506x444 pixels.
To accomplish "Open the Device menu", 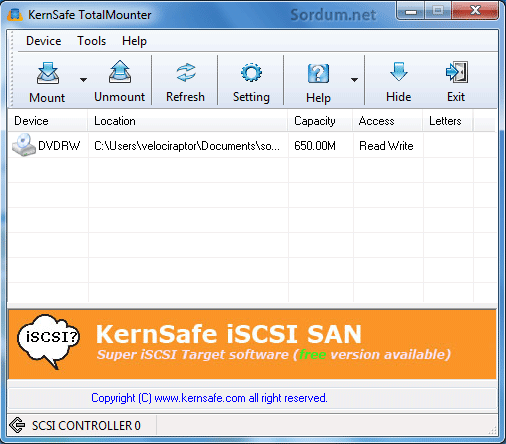I will (x=44, y=41).
